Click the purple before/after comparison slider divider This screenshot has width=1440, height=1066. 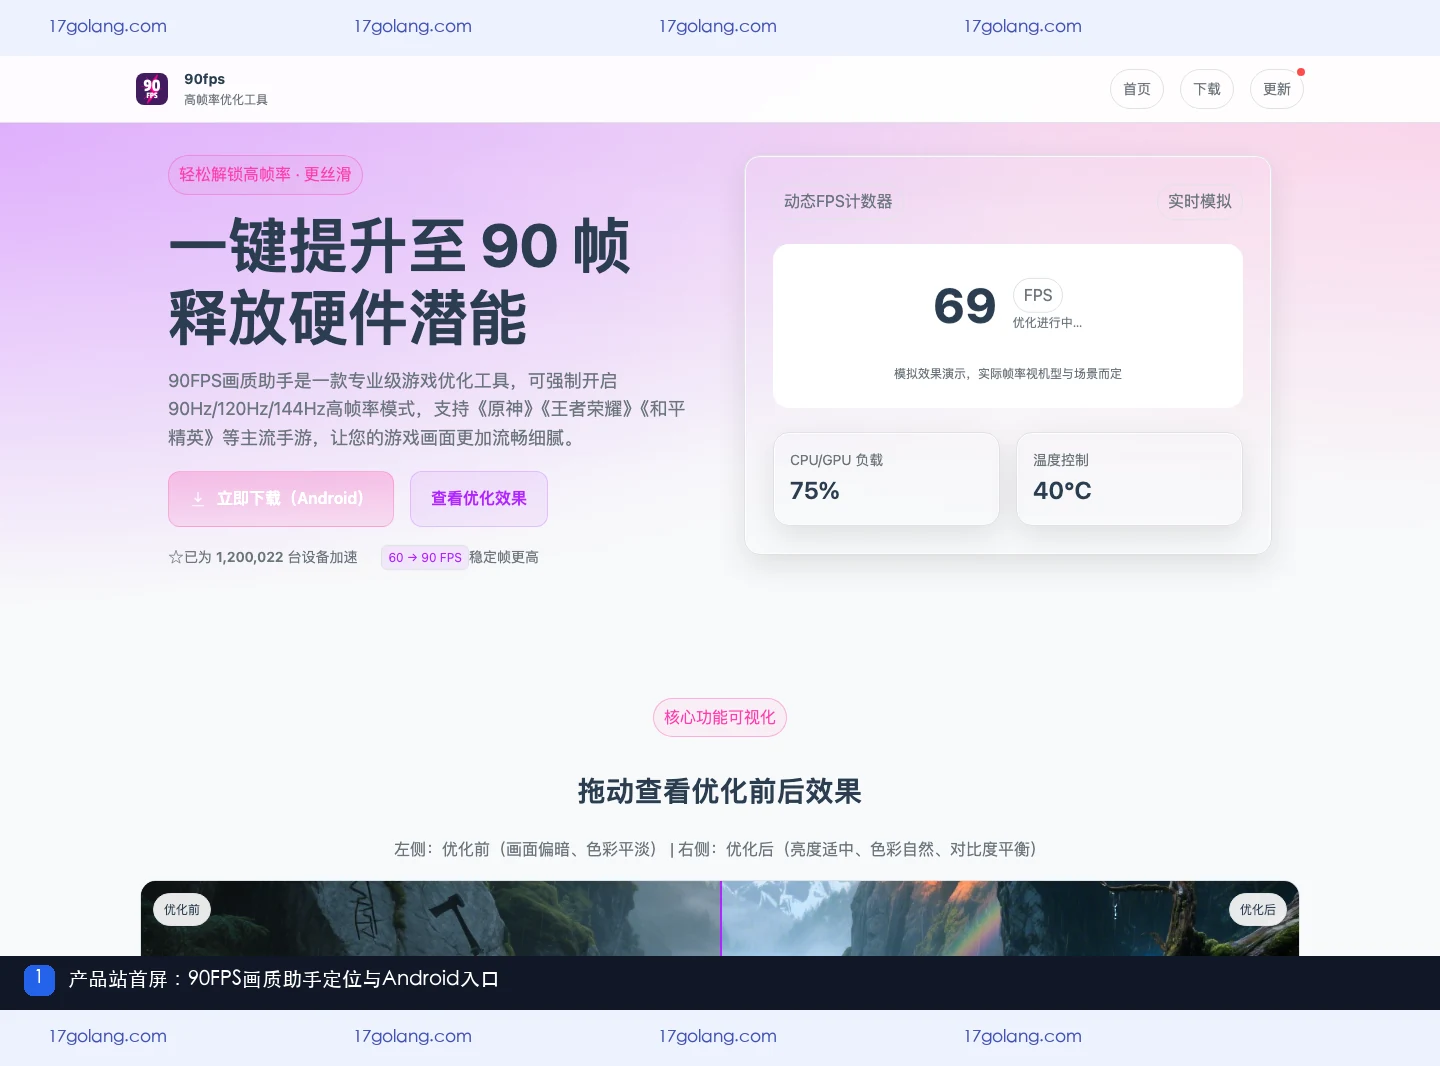pos(721,918)
